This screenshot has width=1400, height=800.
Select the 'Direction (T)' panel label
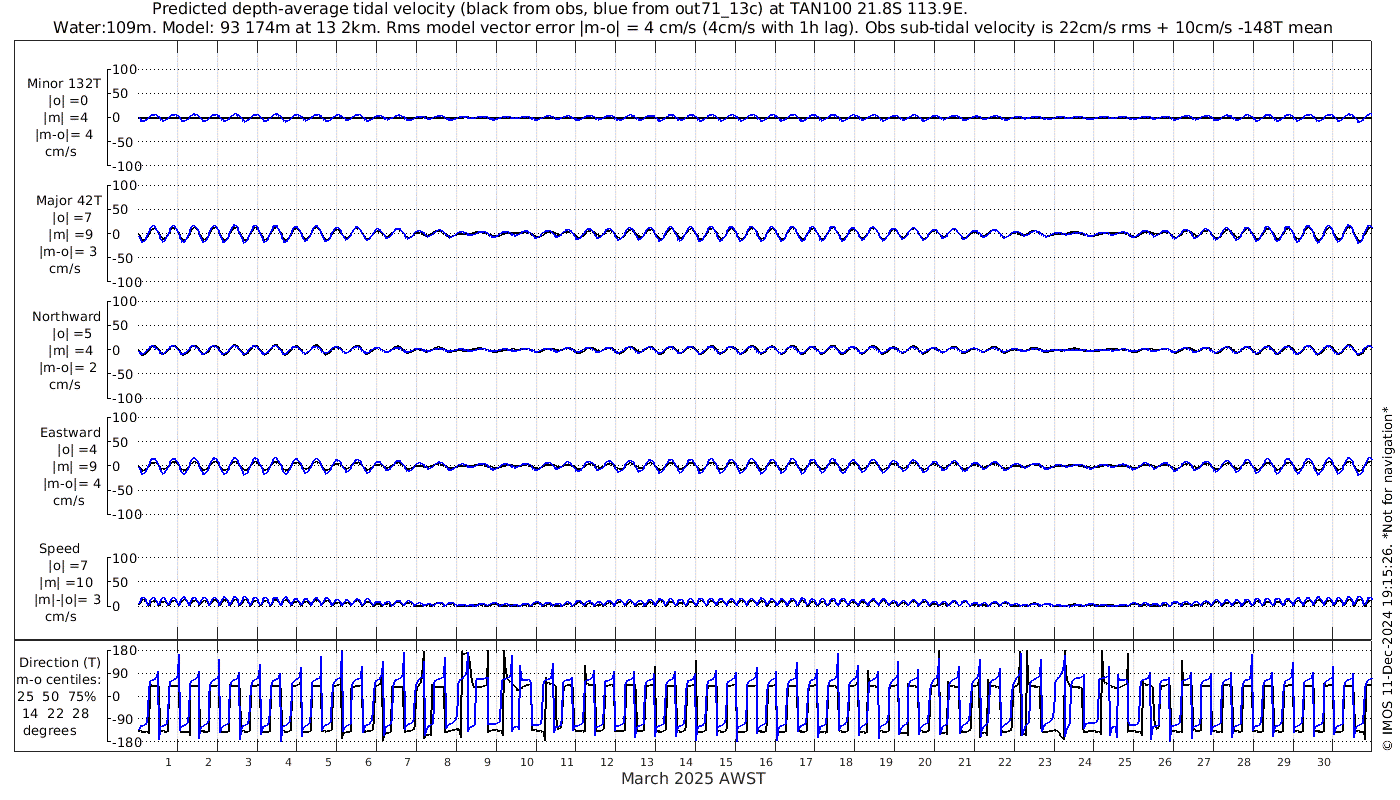61,663
